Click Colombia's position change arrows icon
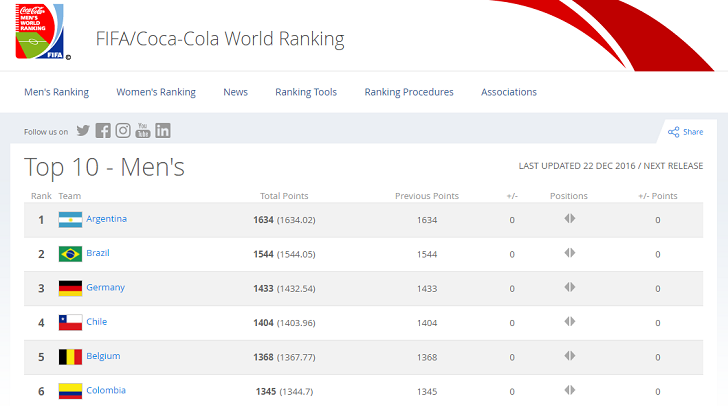 point(570,390)
